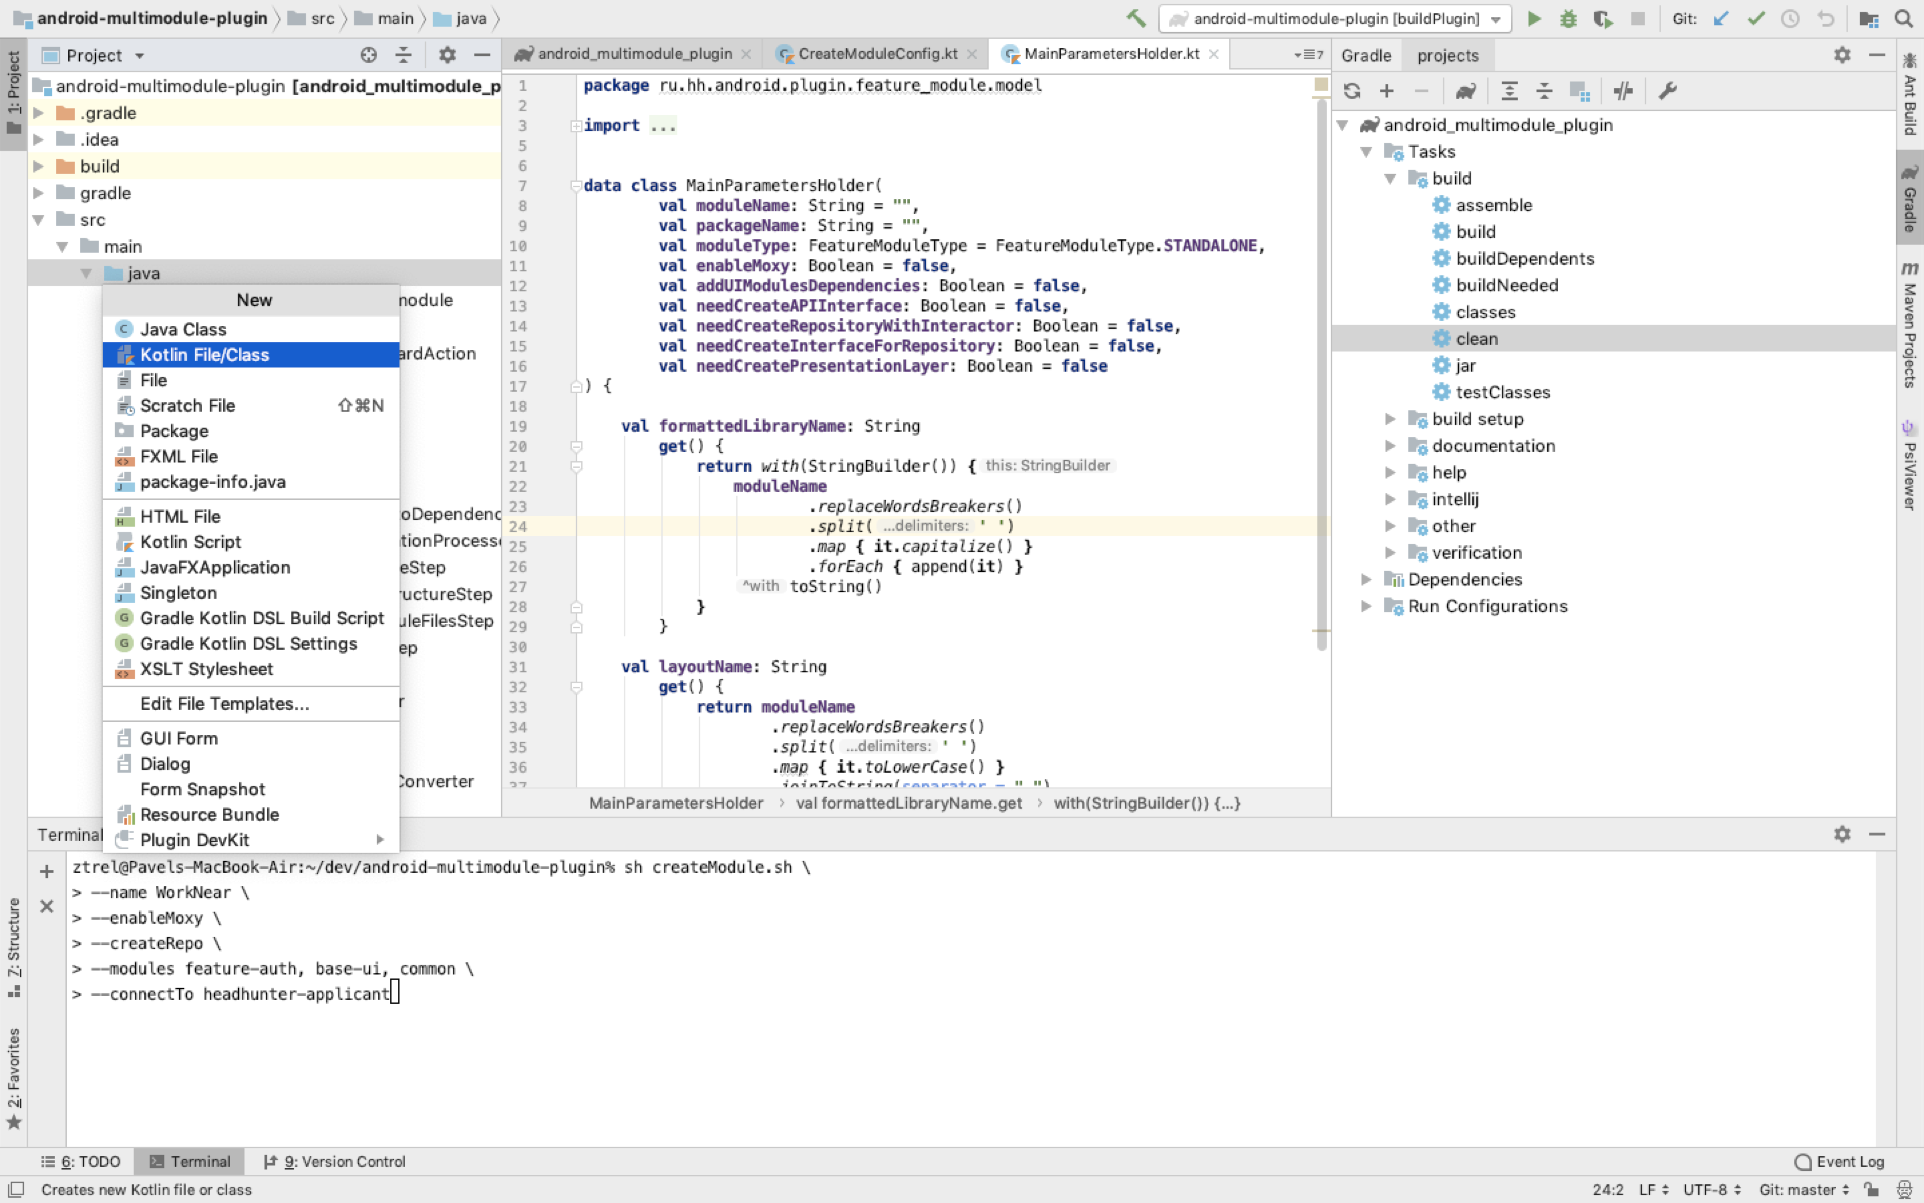Open Gradle settings wrench icon
Screen dimensions: 1924x1203
click(1667, 91)
